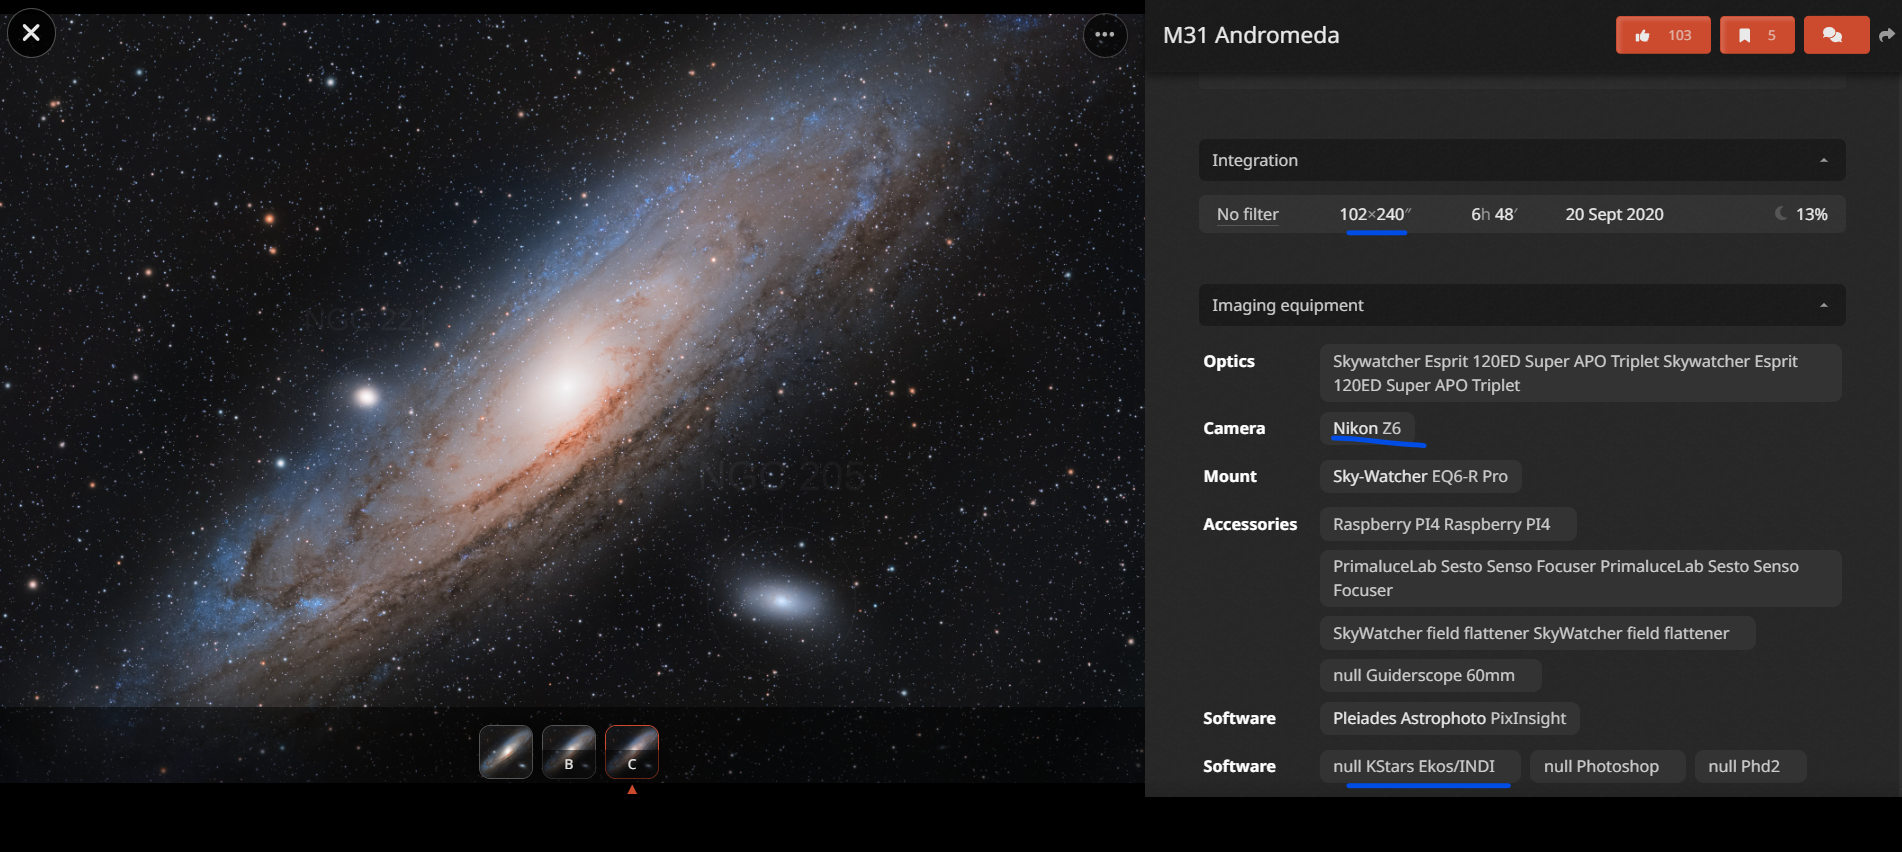
Task: Bookmark this image using the bookmark button
Action: [1757, 35]
